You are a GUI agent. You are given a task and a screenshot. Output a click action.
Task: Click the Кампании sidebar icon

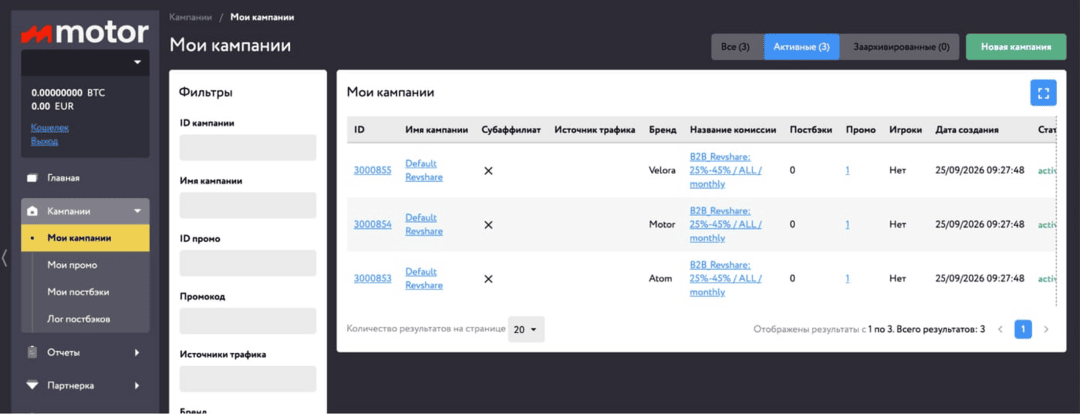click(32, 211)
